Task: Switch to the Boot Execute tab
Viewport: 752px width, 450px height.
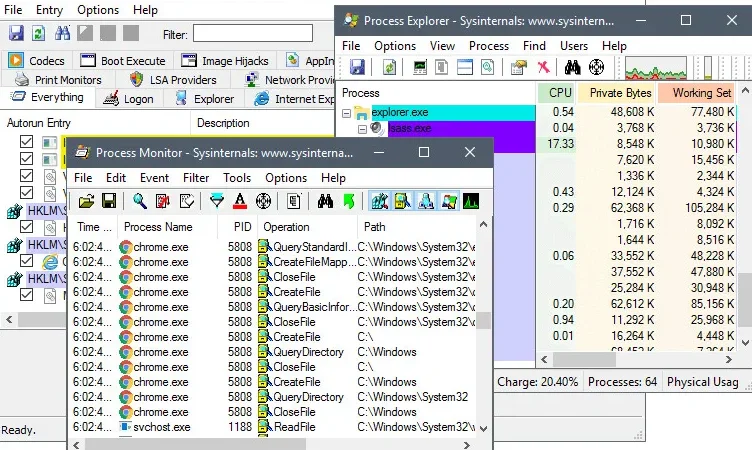Action: [x=123, y=61]
